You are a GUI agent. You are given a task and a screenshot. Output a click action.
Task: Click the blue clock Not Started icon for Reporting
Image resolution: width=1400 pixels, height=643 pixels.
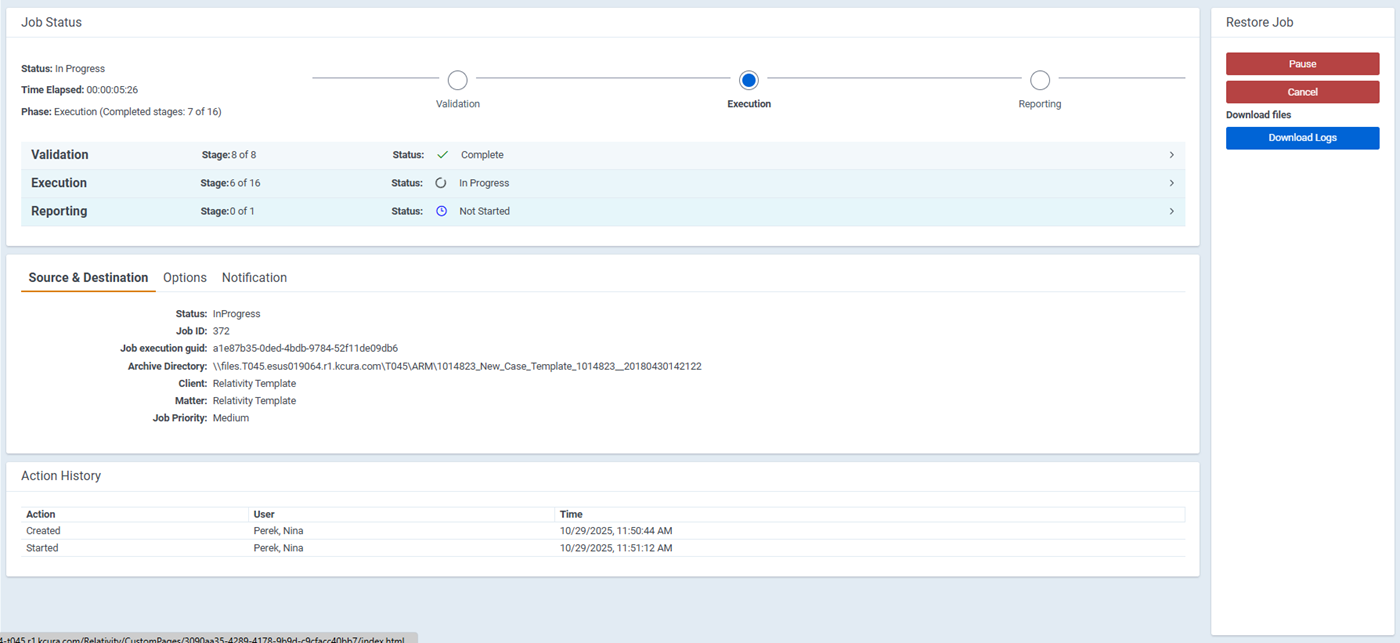click(x=441, y=211)
